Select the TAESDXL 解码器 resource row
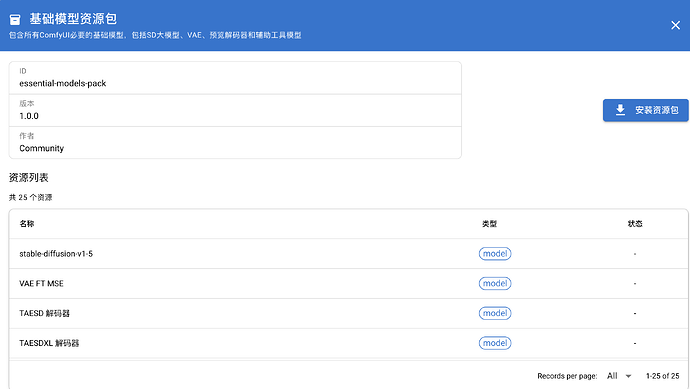Screen dimensions: 690x389 tap(348, 343)
